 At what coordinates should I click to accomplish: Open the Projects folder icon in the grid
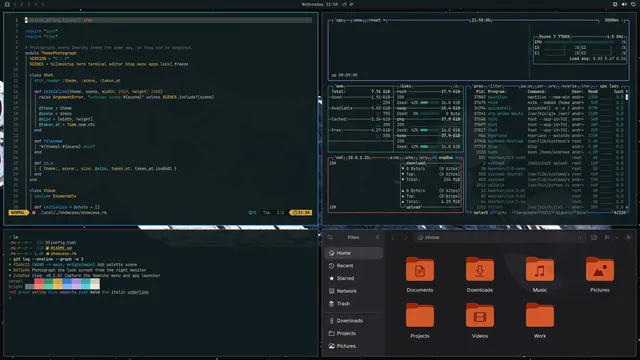pos(420,316)
